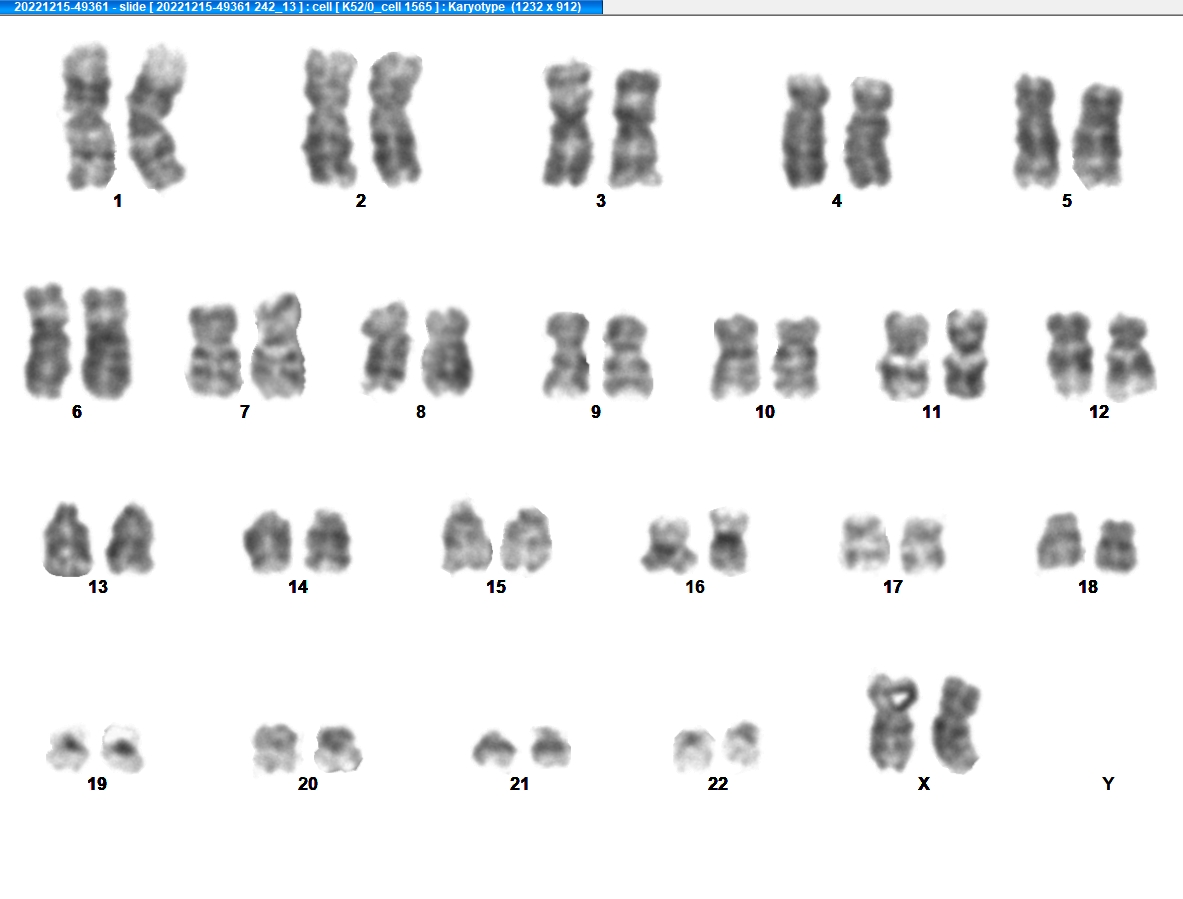This screenshot has width=1183, height=899.
Task: Select the right chromosome 3 image
Action: 635,128
